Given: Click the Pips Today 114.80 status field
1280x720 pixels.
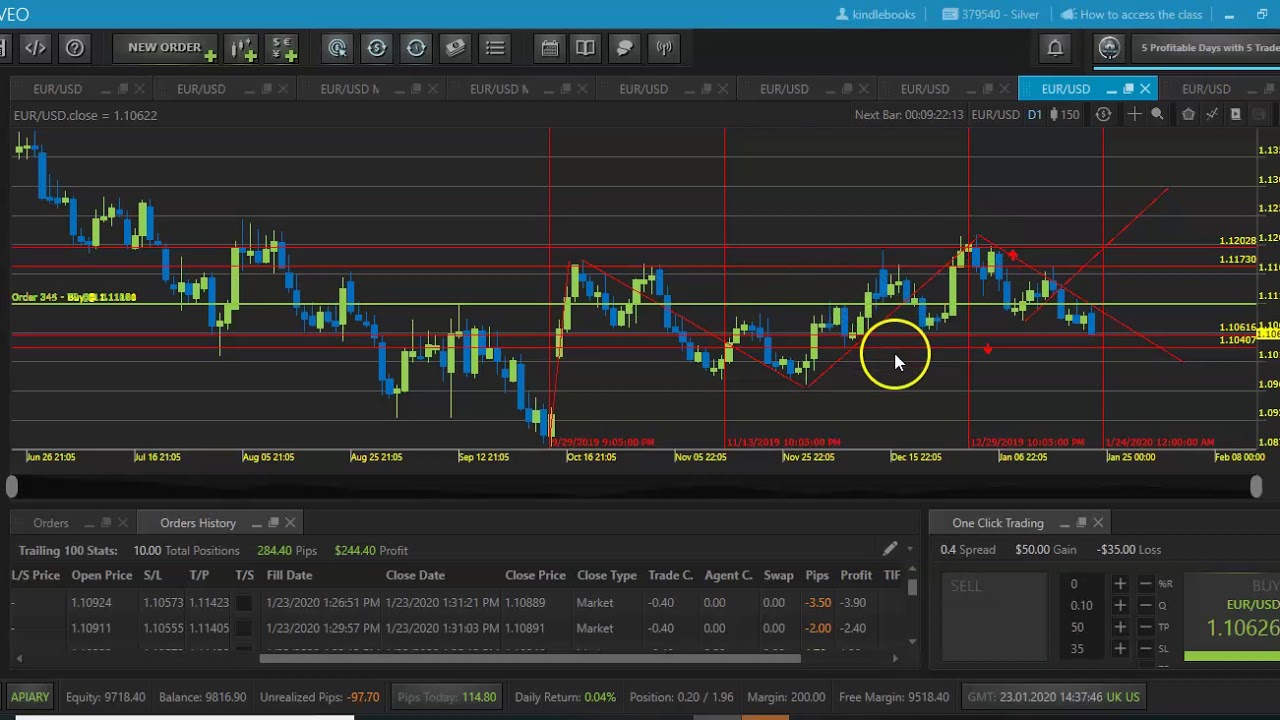Looking at the screenshot, I should (x=446, y=697).
